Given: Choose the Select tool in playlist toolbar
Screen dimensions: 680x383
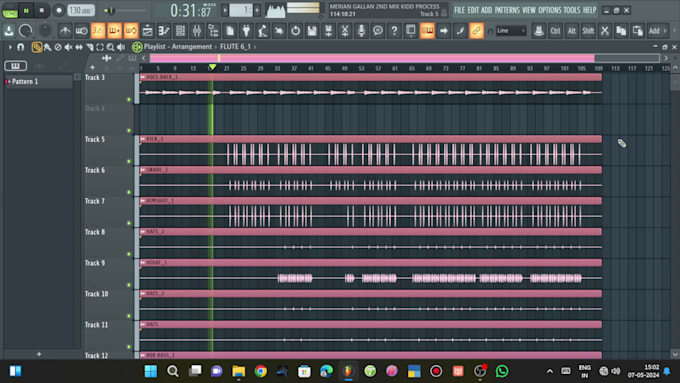Looking at the screenshot, I should pos(100,47).
